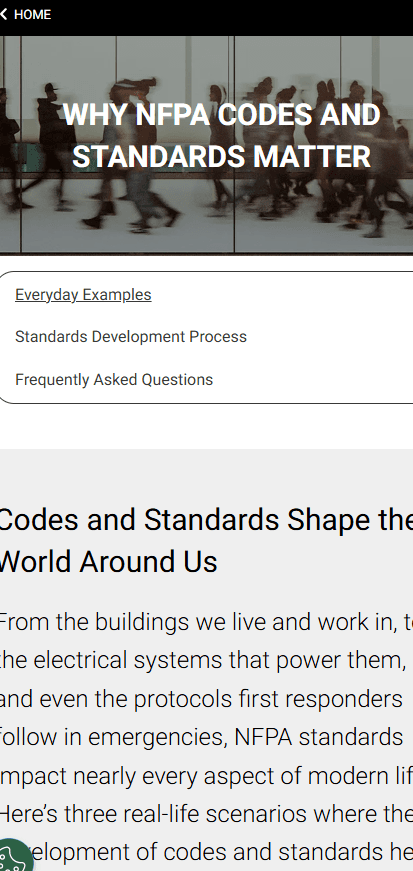This screenshot has width=413, height=871.
Task: Click 'follow in emergencies, NFPA standards' line
Action: click(201, 737)
